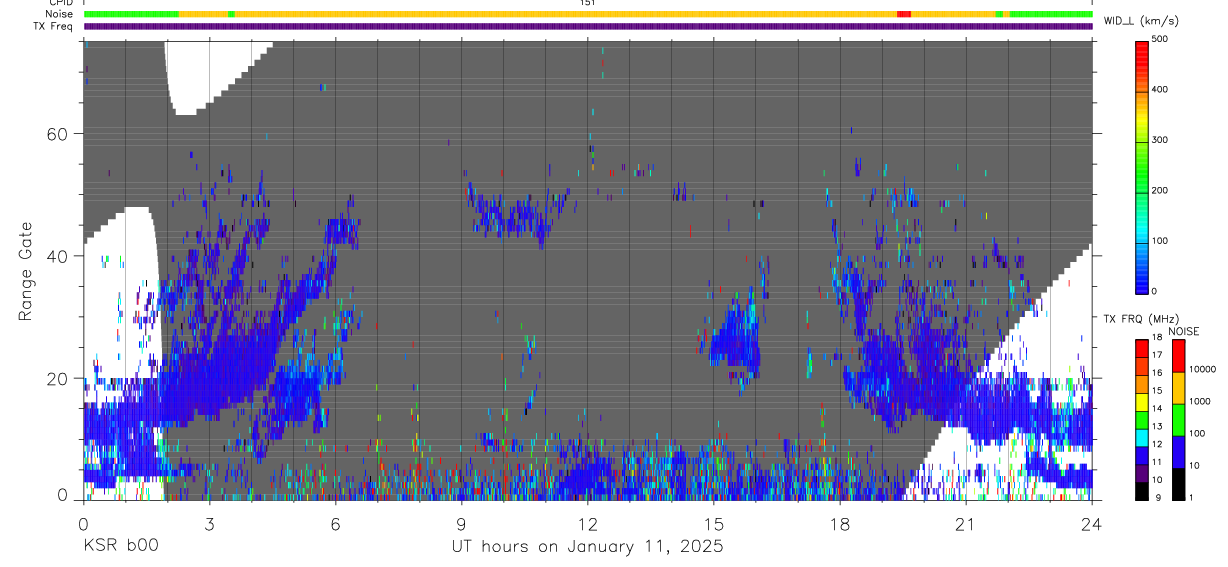Click the 24 tick on UT hours axis
Viewport: 1228px width, 567px height.
tap(1092, 522)
